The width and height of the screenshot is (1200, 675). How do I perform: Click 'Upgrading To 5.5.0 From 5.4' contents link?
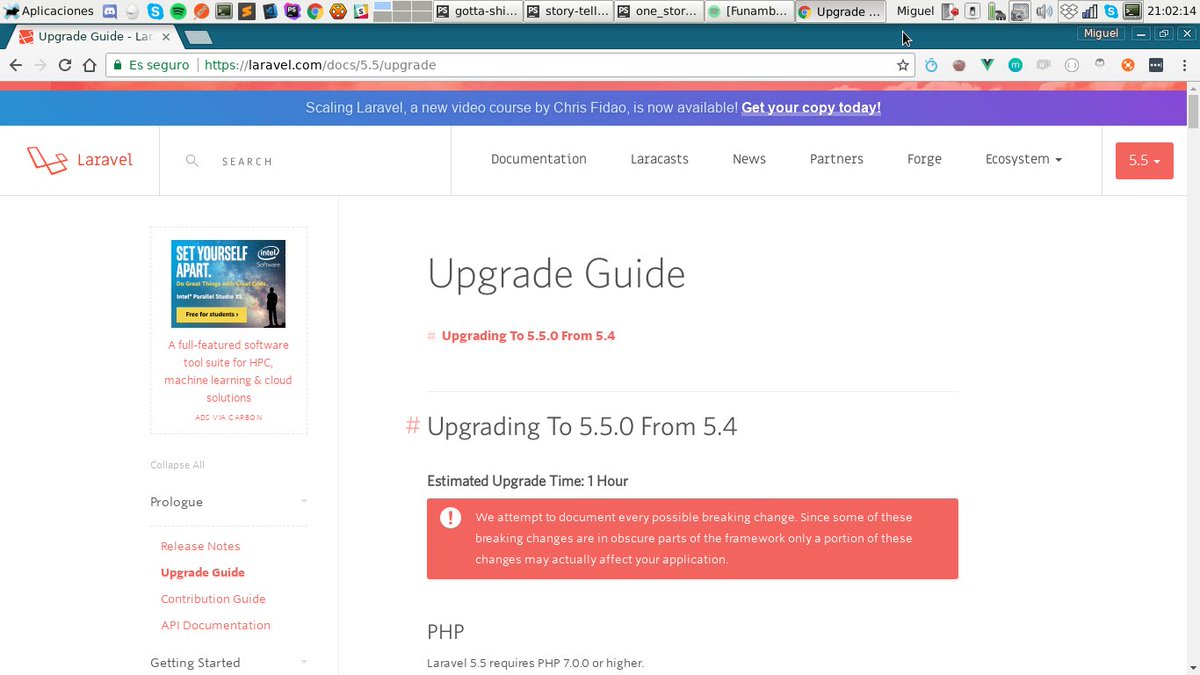click(528, 336)
